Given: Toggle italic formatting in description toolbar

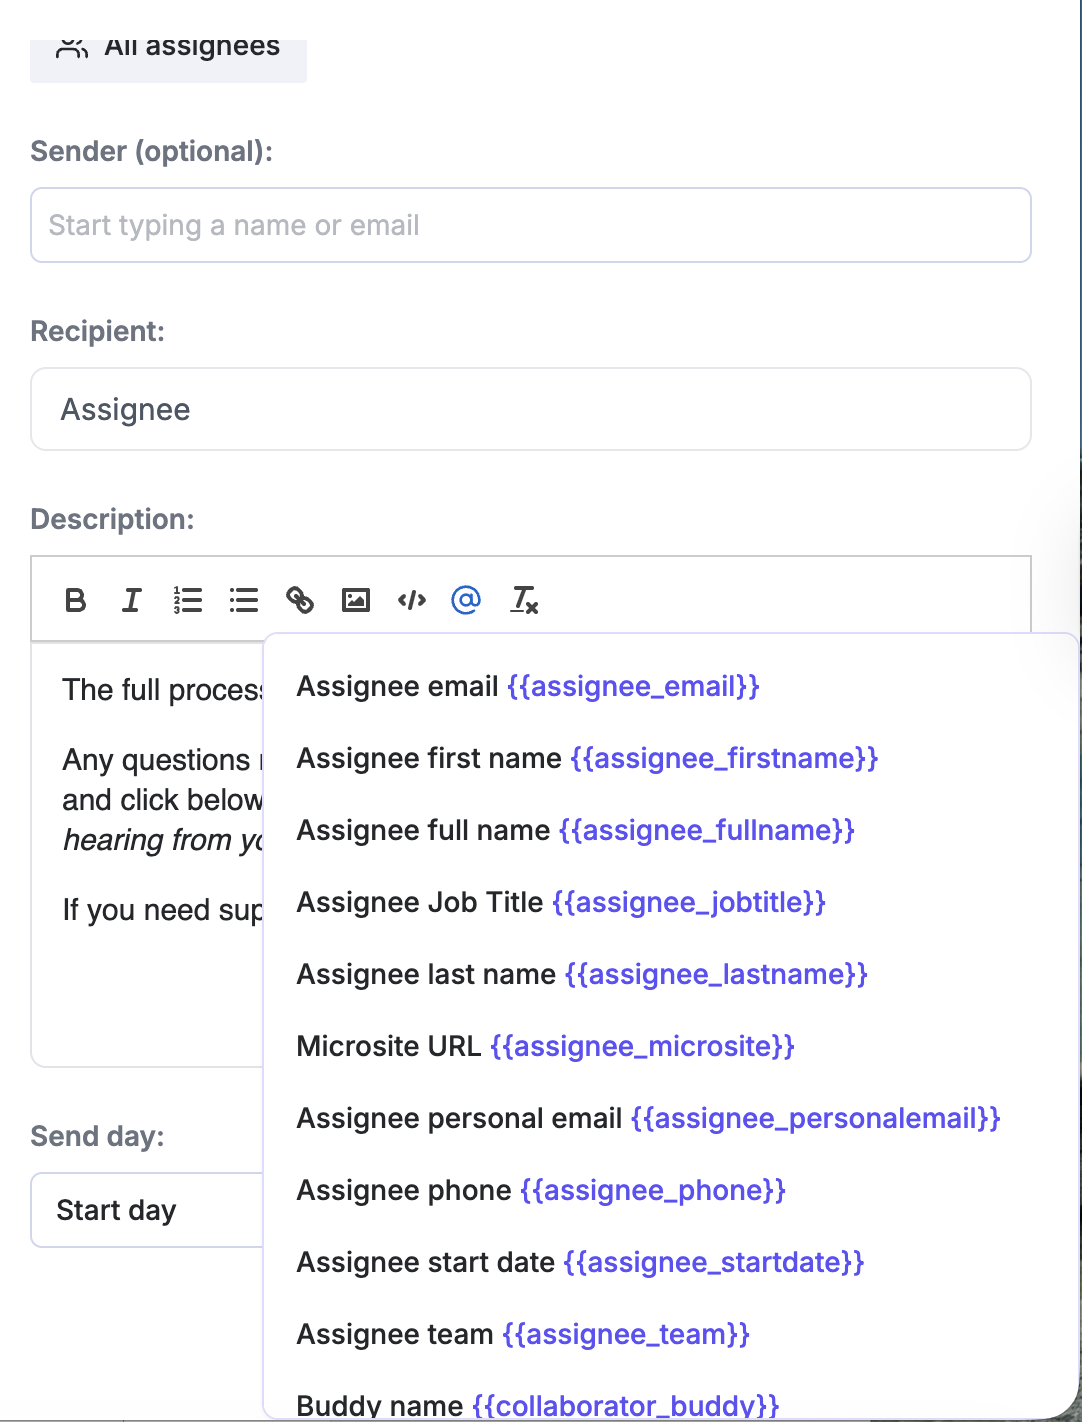Looking at the screenshot, I should point(131,600).
